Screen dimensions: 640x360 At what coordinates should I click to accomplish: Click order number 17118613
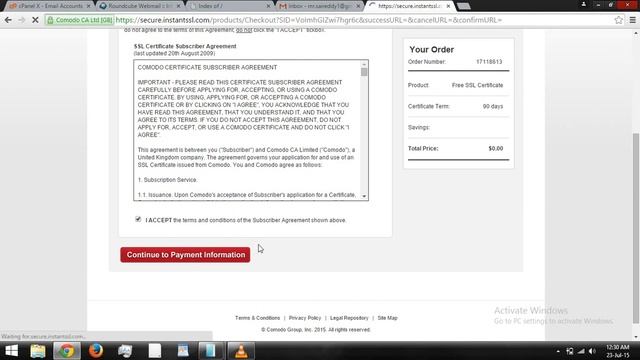[x=489, y=62]
